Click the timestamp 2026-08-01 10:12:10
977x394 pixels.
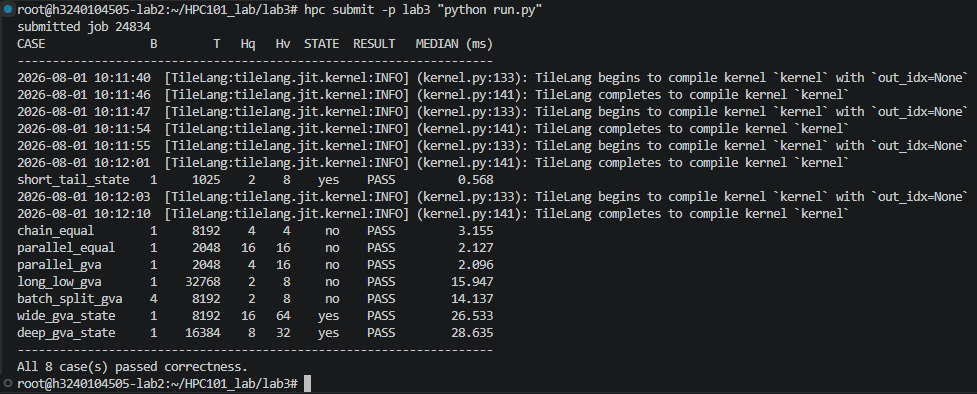point(84,214)
